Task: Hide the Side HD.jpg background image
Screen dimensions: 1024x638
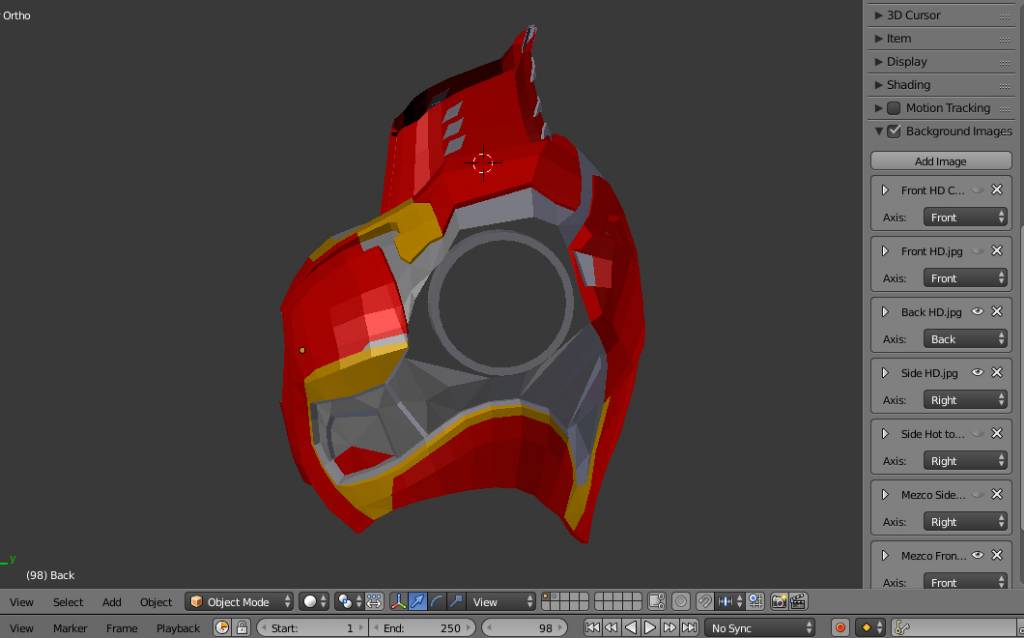Action: (978, 372)
